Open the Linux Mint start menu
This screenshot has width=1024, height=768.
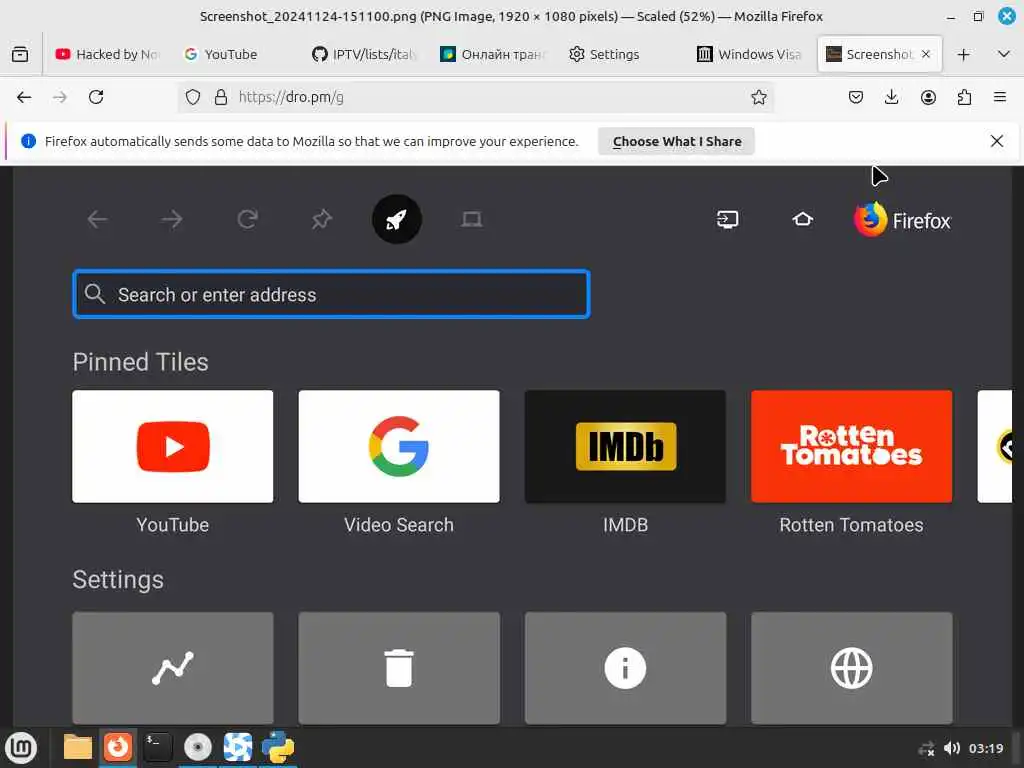(22, 748)
